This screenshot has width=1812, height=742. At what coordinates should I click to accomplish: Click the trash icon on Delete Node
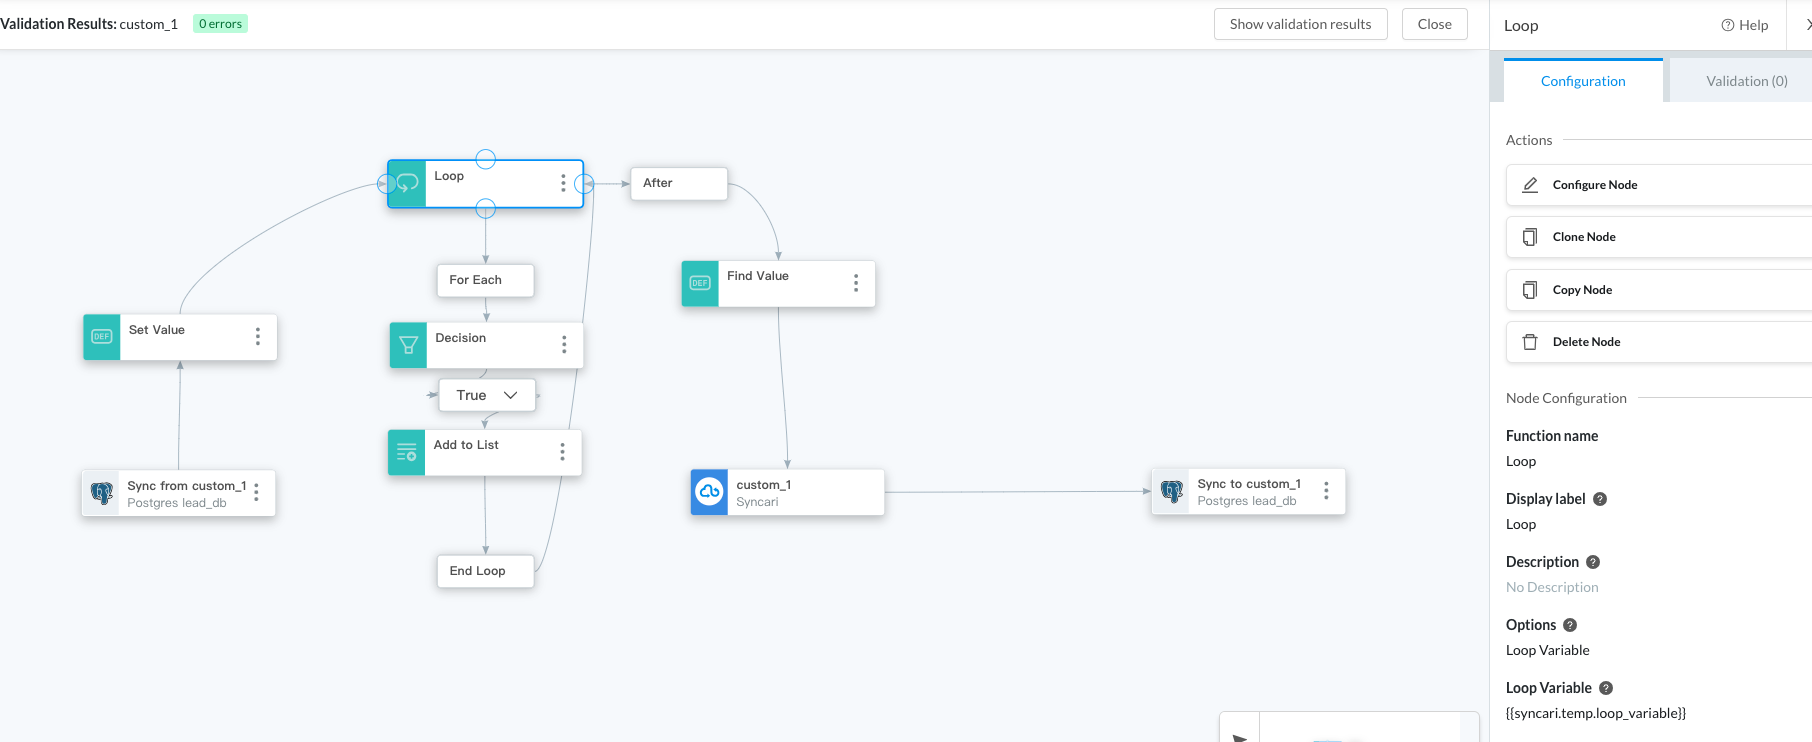pos(1530,342)
